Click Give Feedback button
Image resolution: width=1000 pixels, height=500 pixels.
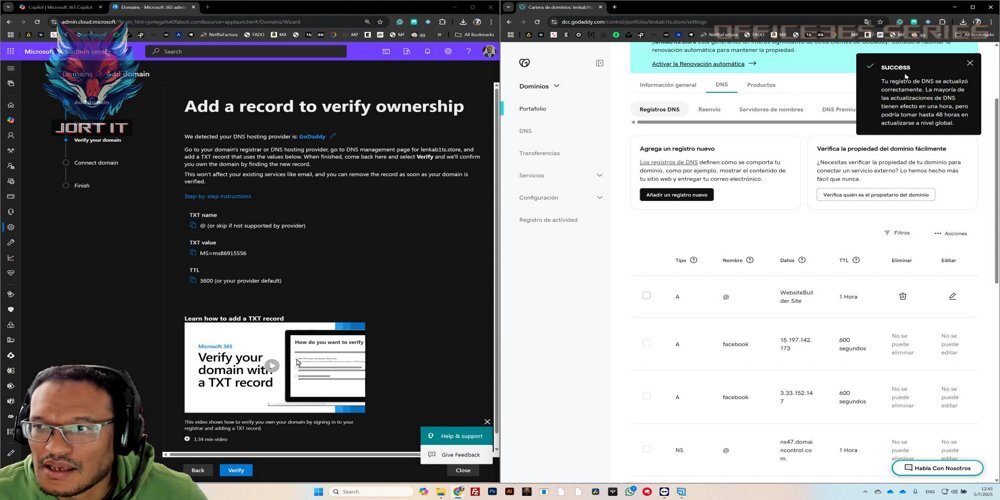[456, 455]
